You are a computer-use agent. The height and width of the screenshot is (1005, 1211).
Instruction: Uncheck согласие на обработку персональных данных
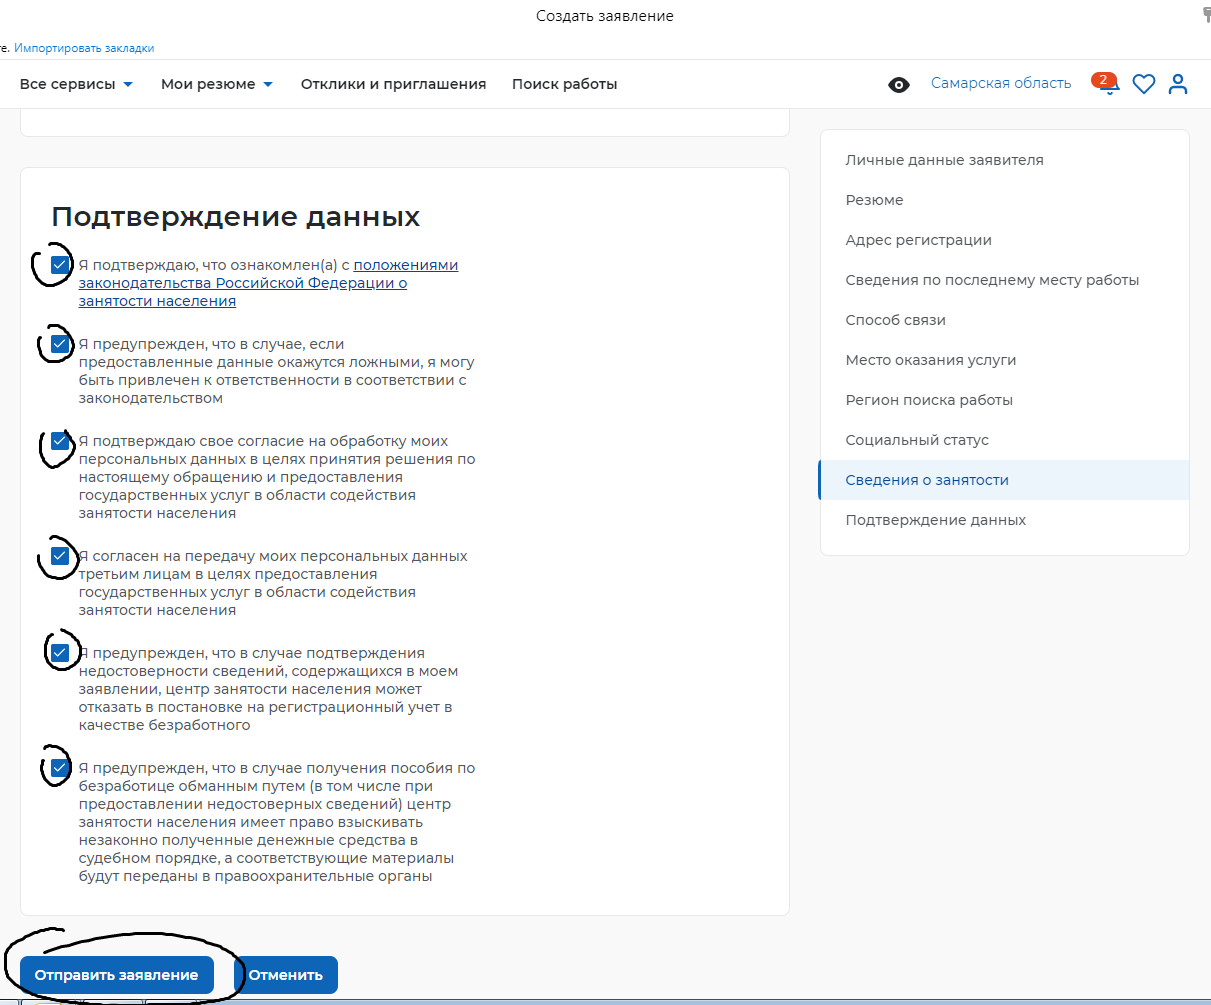tap(60, 441)
